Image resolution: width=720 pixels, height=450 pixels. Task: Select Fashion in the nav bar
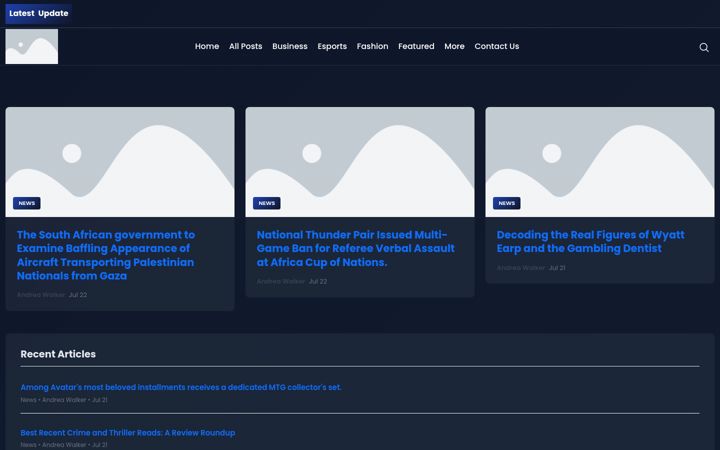click(372, 46)
